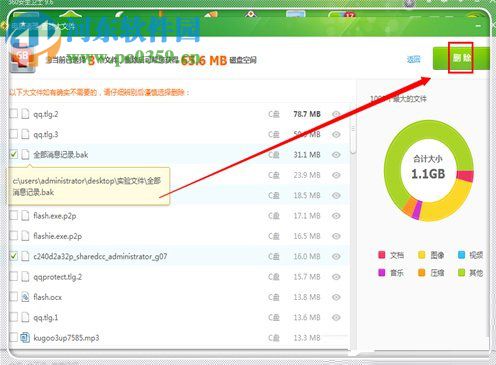The height and width of the screenshot is (365, 496).
Task: Click the file name qqprotect.tlg.2
Action: [57, 277]
